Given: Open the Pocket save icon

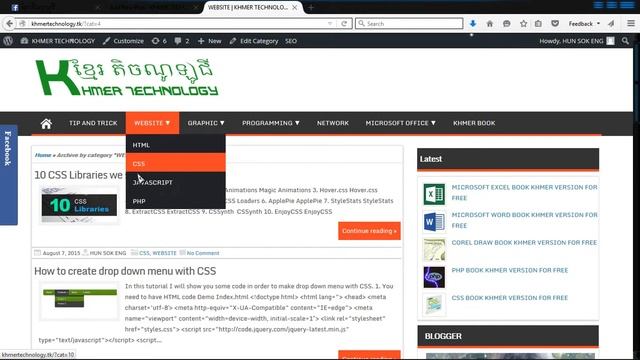Looking at the screenshot, I should click(x=555, y=24).
